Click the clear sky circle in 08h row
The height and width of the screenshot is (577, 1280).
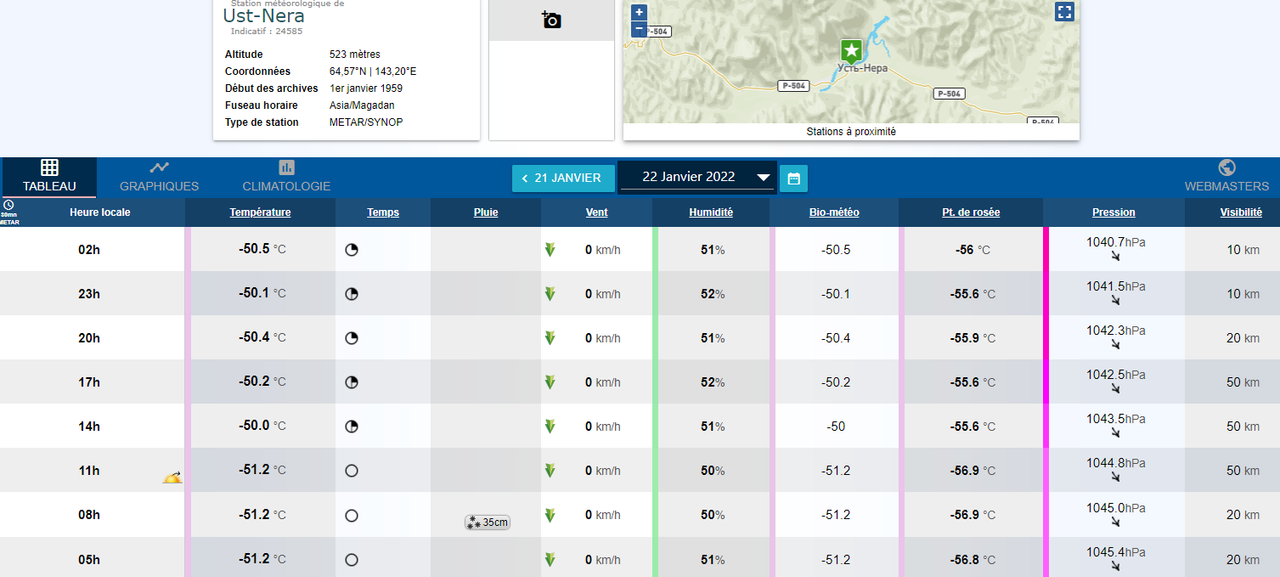[x=351, y=515]
